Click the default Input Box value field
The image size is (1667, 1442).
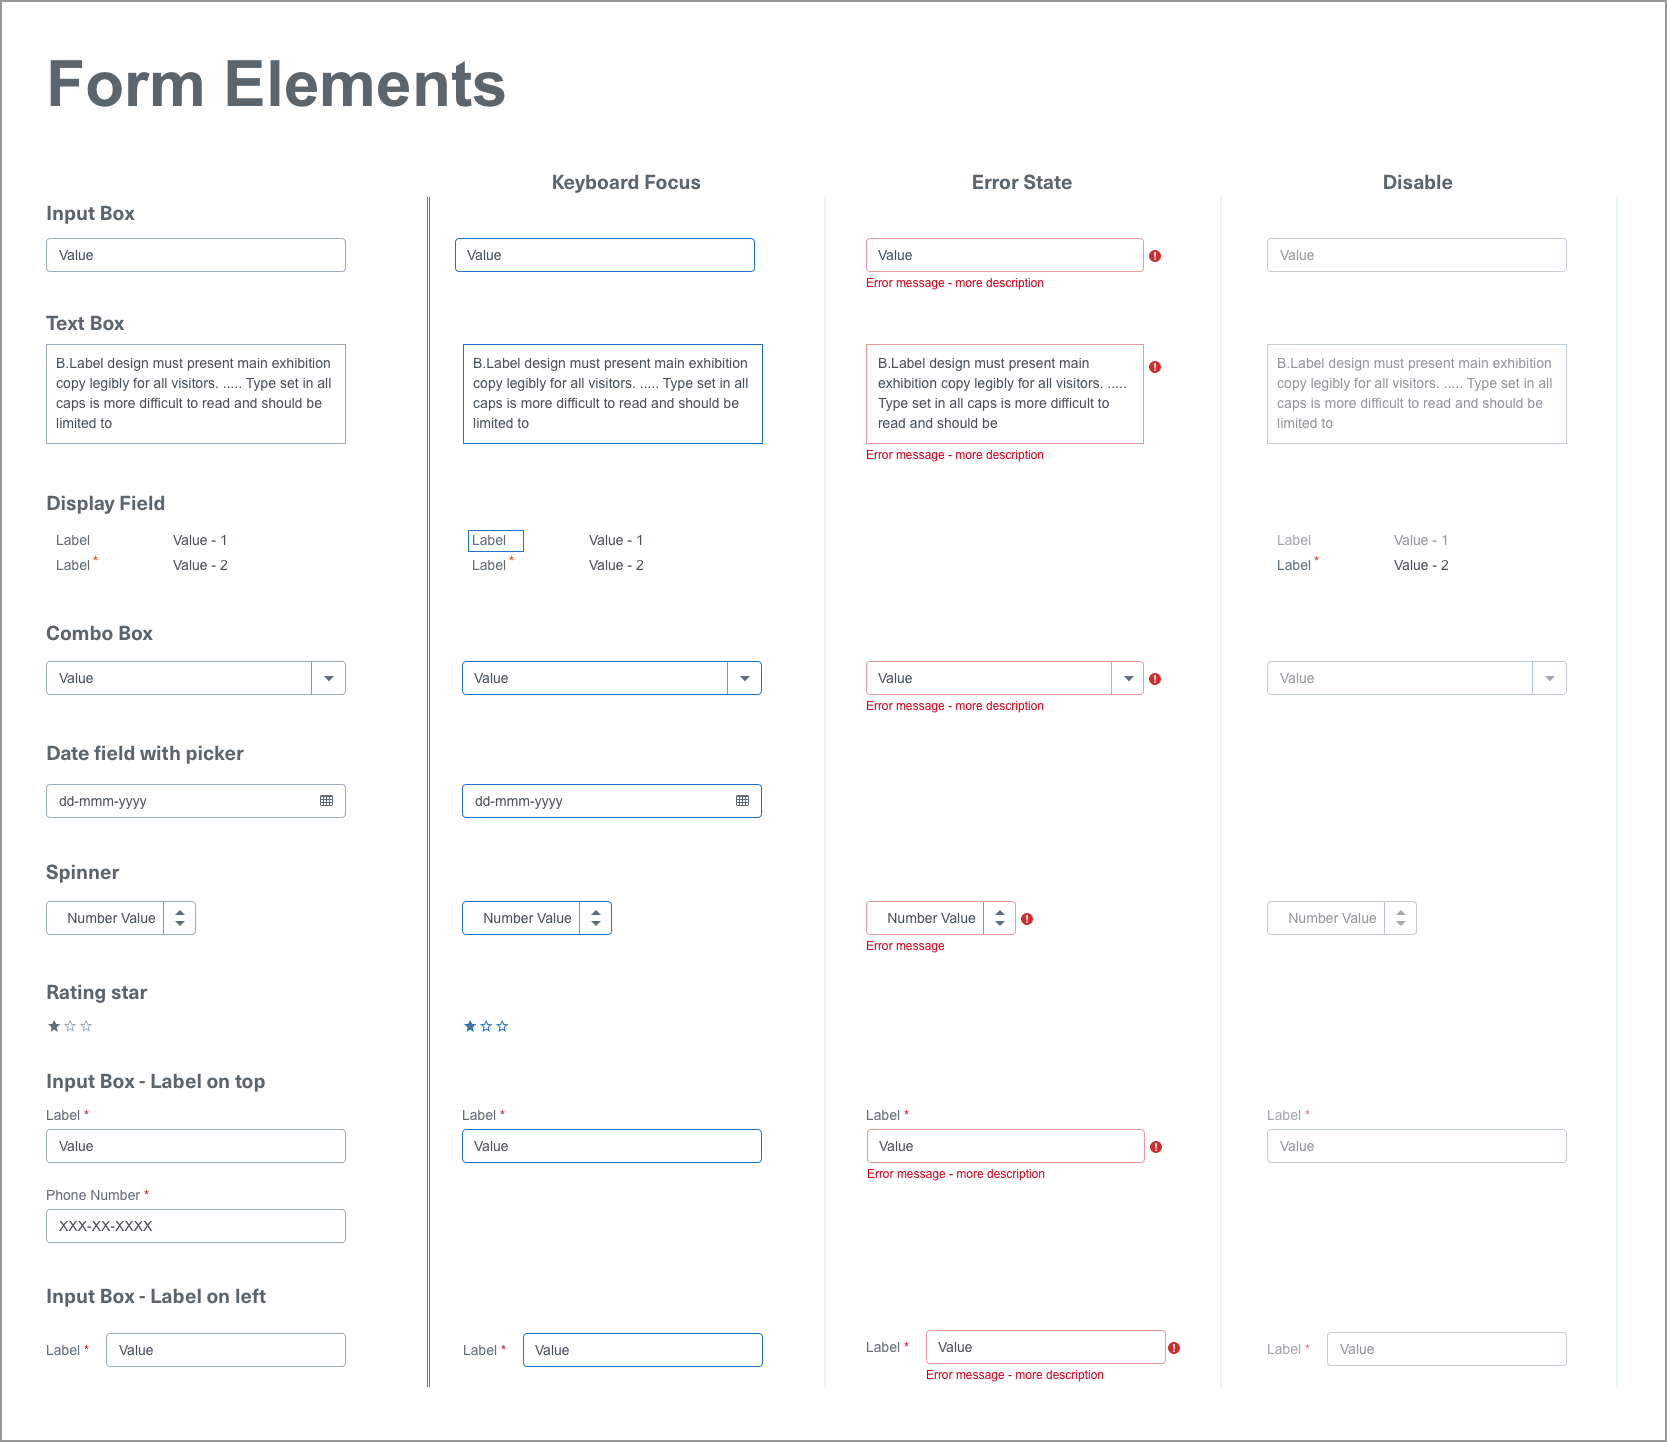tap(196, 255)
